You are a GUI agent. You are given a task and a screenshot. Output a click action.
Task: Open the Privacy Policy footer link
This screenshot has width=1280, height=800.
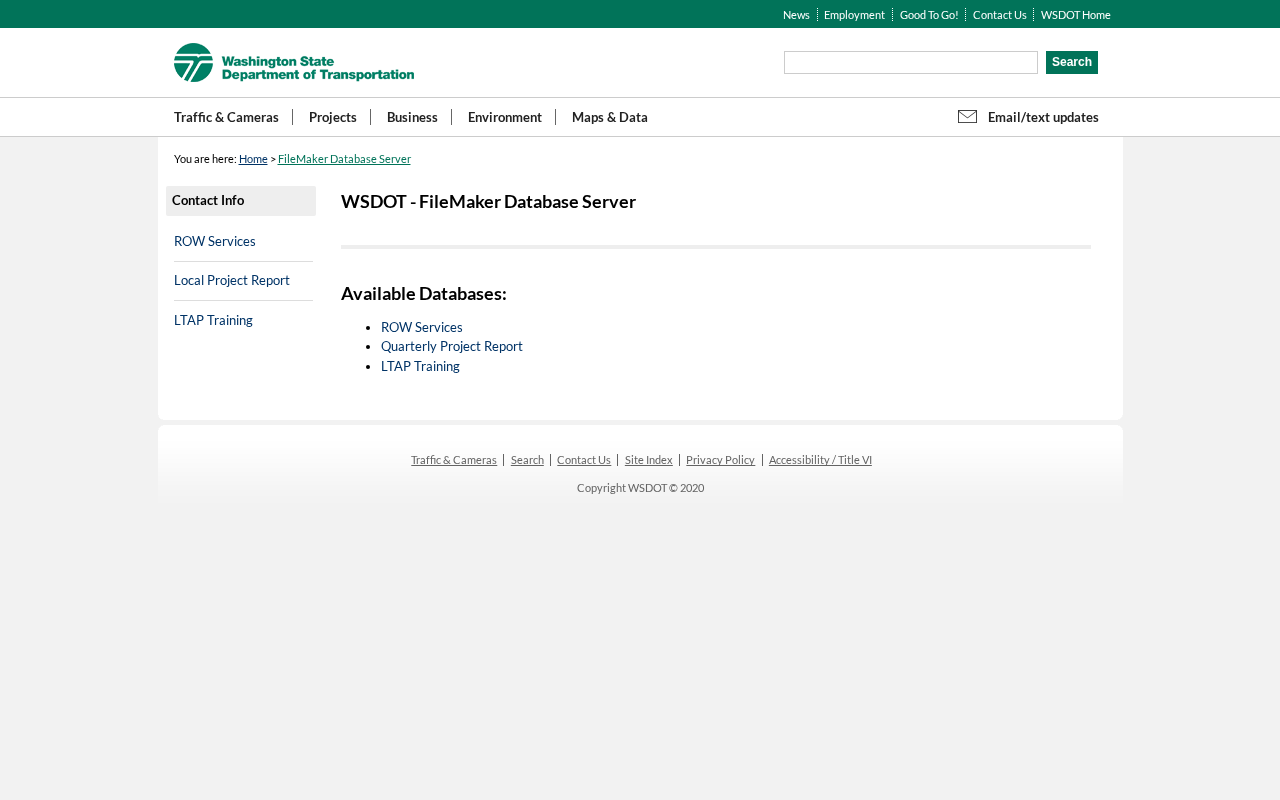(720, 460)
